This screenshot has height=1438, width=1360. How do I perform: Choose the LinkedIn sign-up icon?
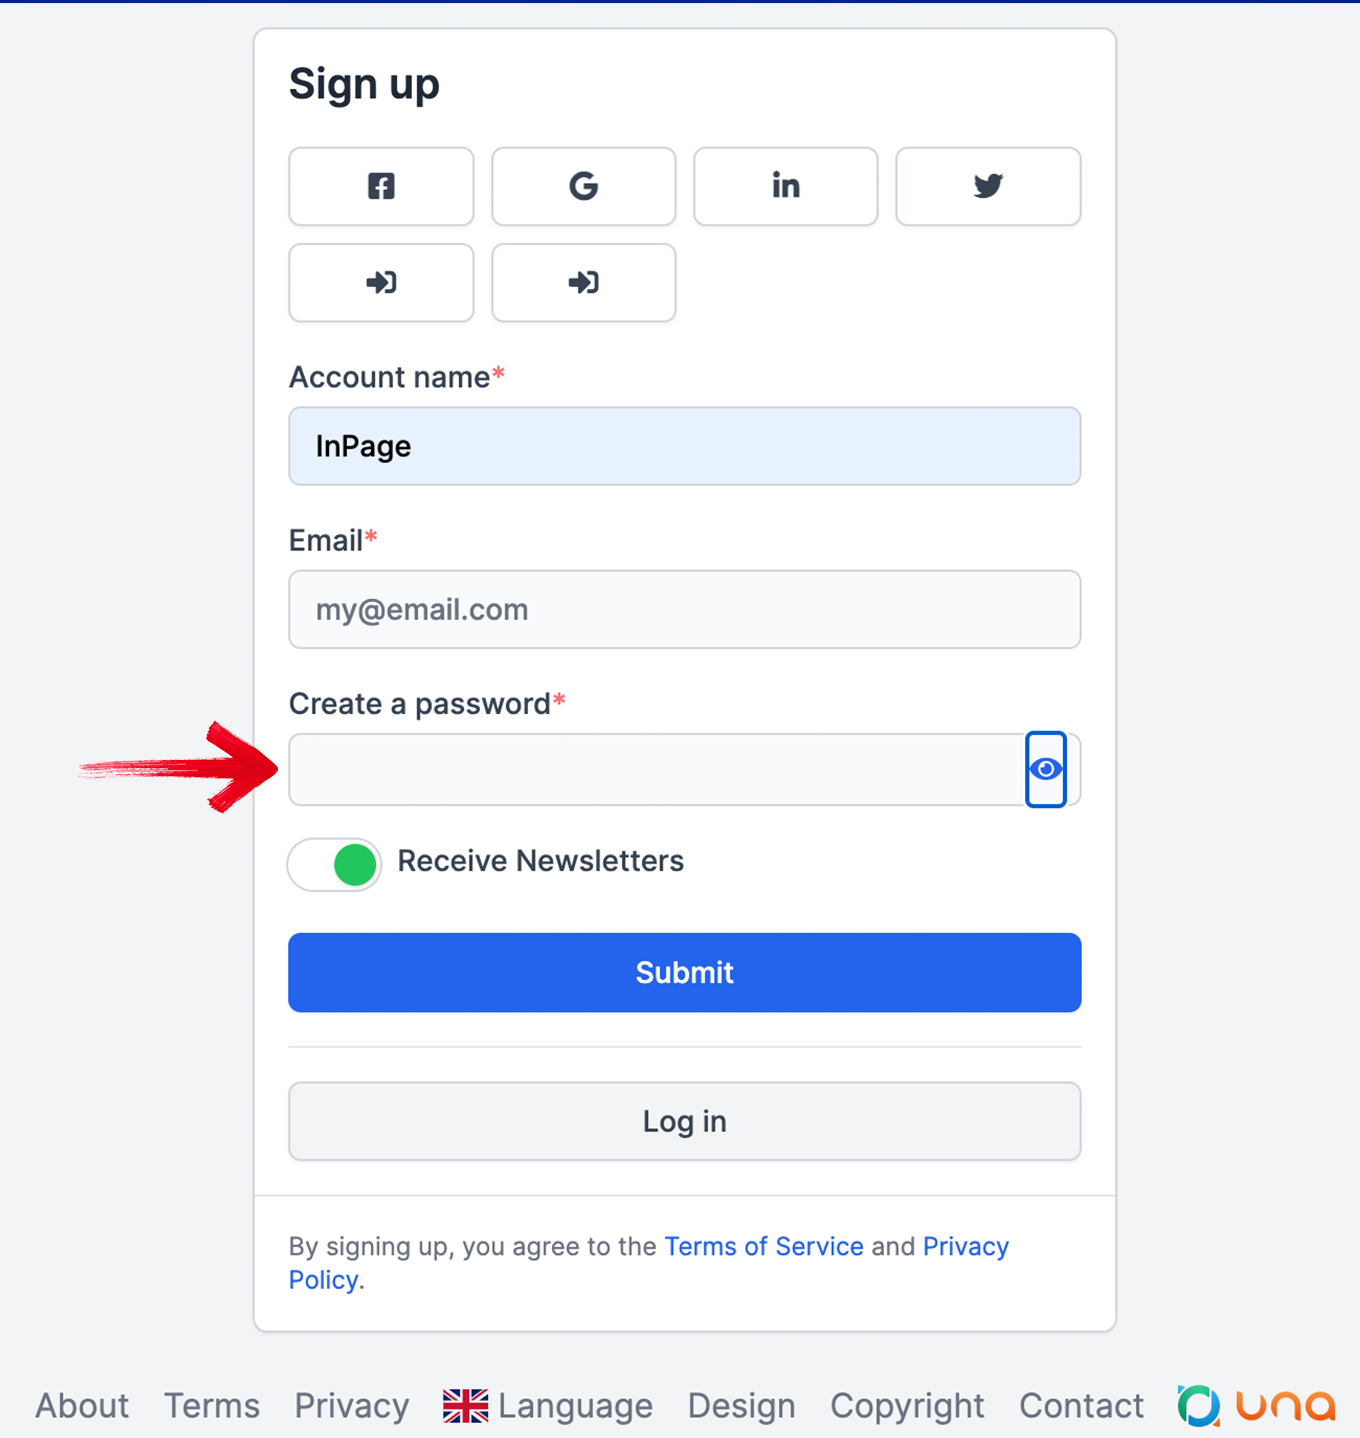tap(785, 186)
